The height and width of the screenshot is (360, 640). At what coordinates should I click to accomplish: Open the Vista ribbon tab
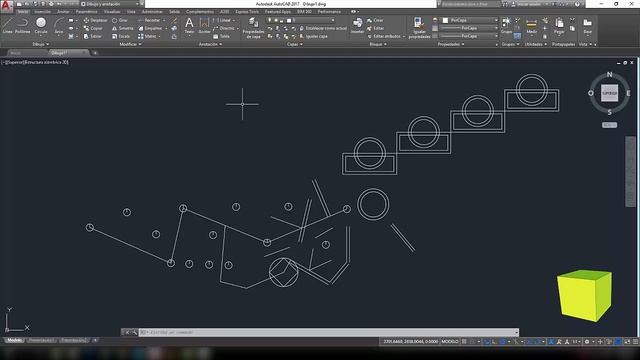[x=131, y=12]
